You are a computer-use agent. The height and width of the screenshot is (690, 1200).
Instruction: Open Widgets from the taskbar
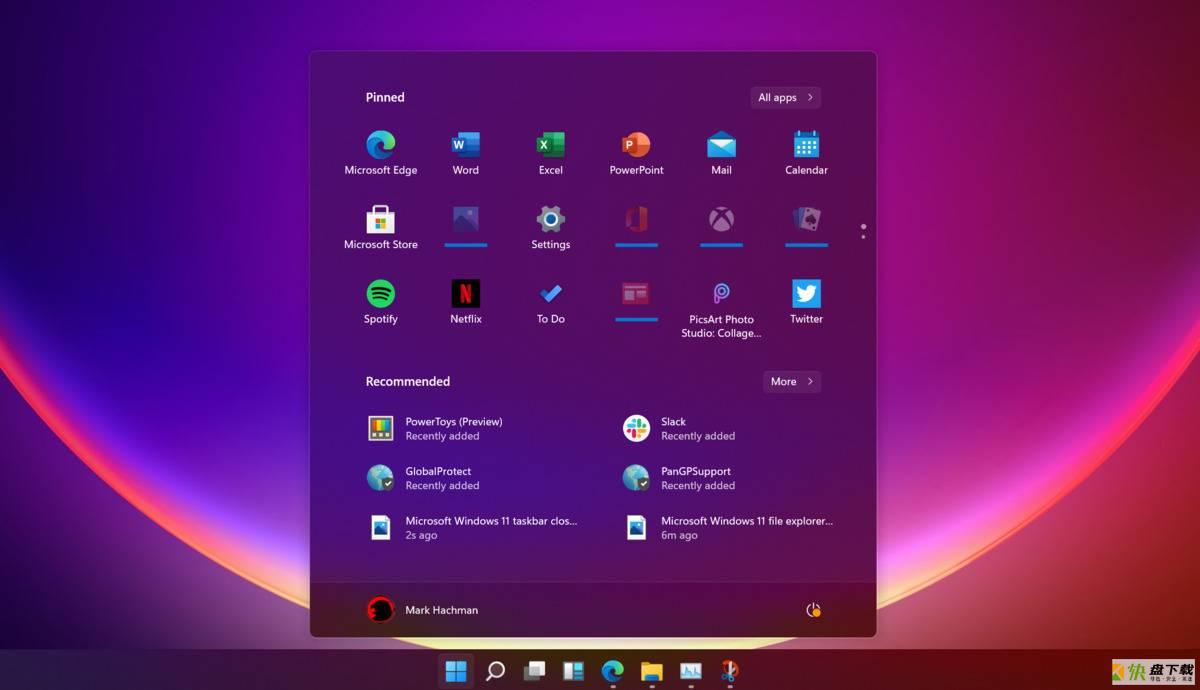point(573,670)
